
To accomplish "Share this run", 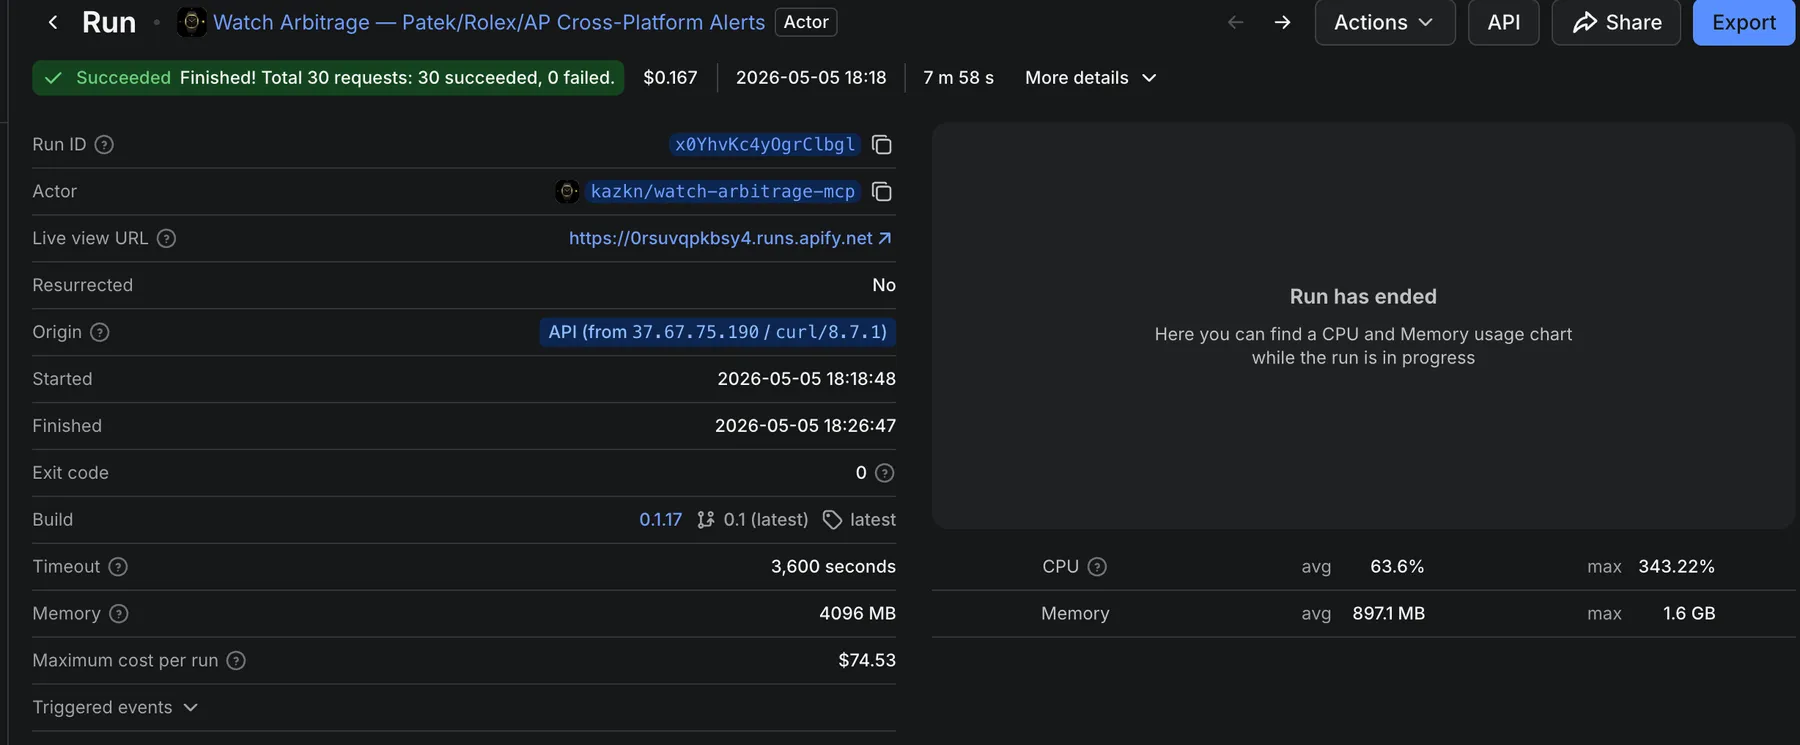I will pos(1616,22).
